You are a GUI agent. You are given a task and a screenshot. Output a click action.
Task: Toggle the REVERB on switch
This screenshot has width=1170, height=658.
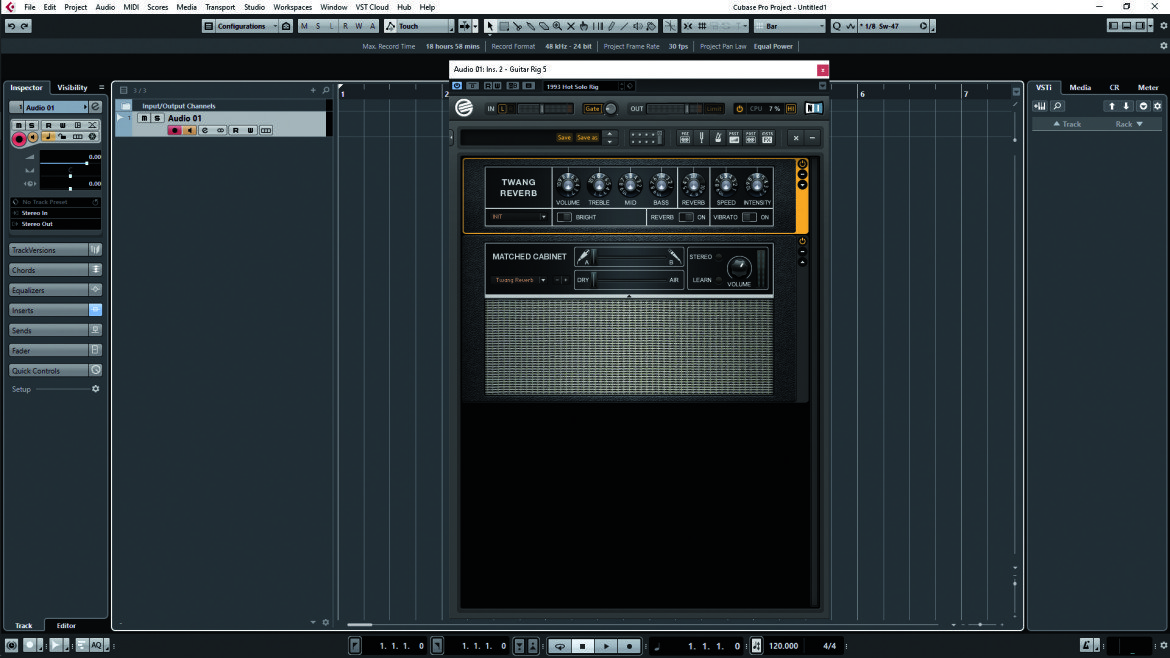click(x=686, y=217)
